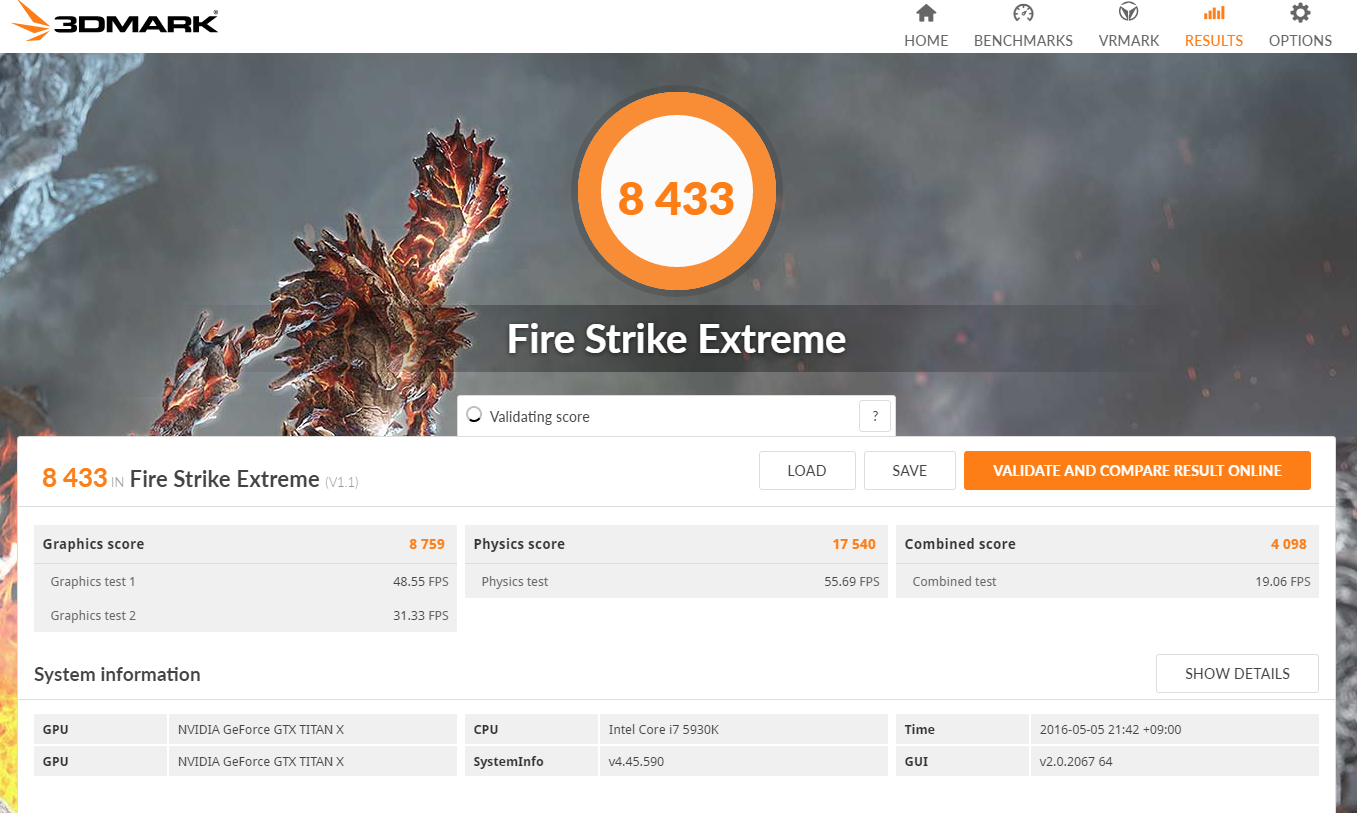
Task: Click the Results bar chart icon
Action: (1214, 13)
